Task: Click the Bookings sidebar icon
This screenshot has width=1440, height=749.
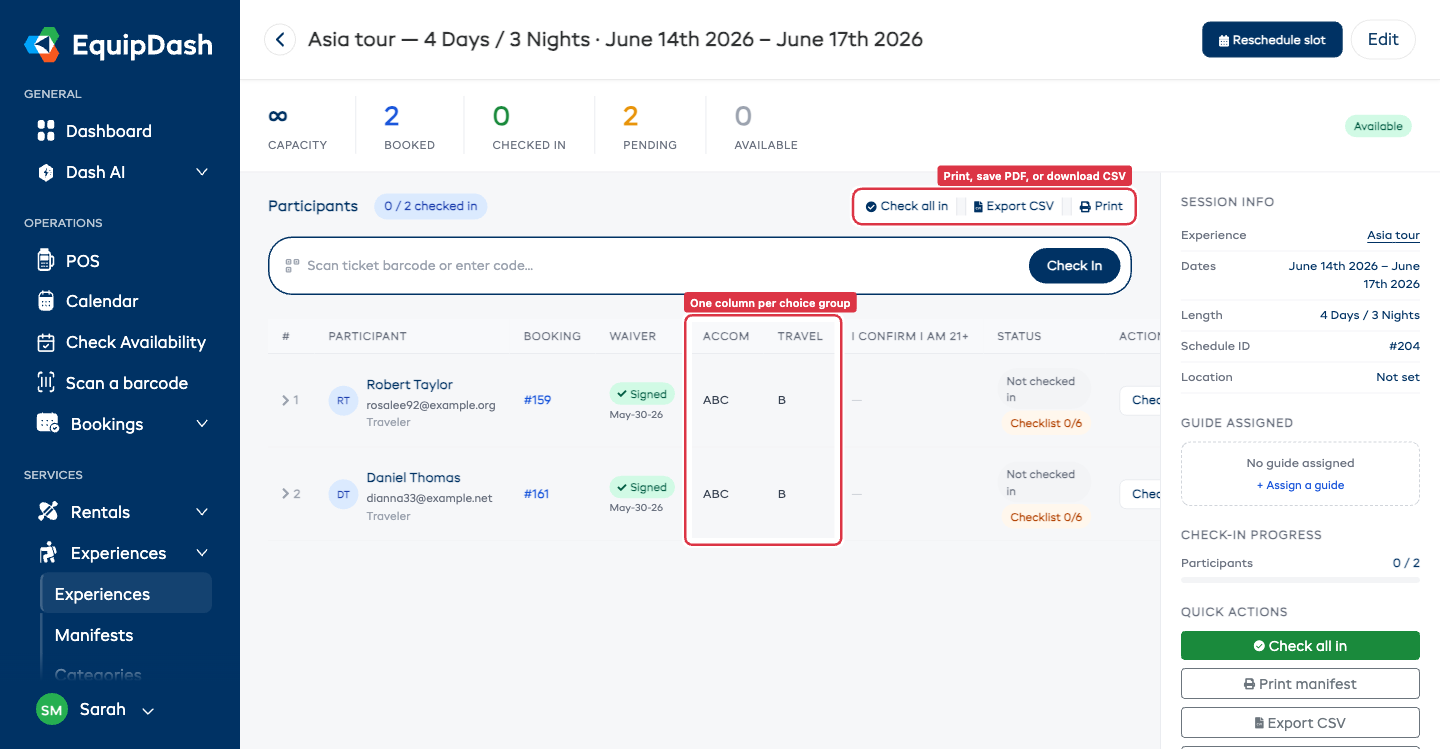Action: (x=47, y=424)
